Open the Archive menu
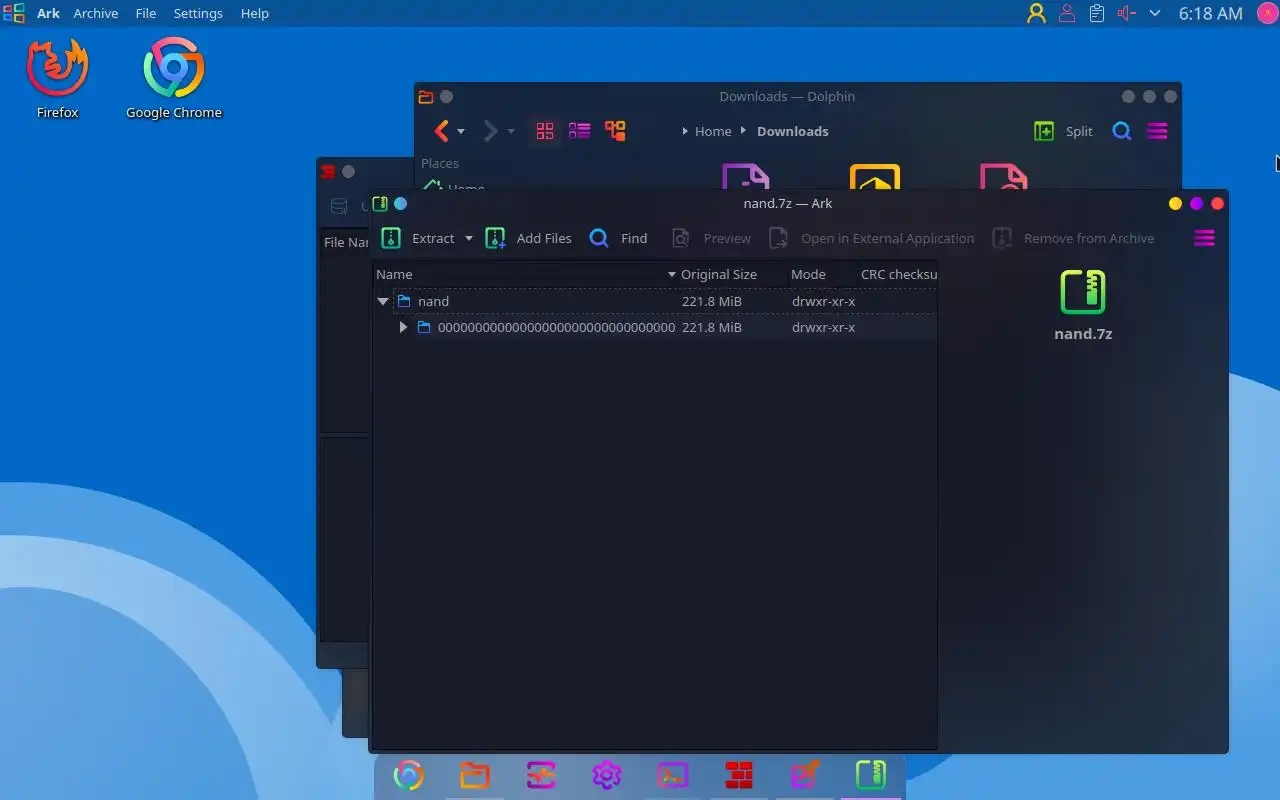 [x=96, y=13]
